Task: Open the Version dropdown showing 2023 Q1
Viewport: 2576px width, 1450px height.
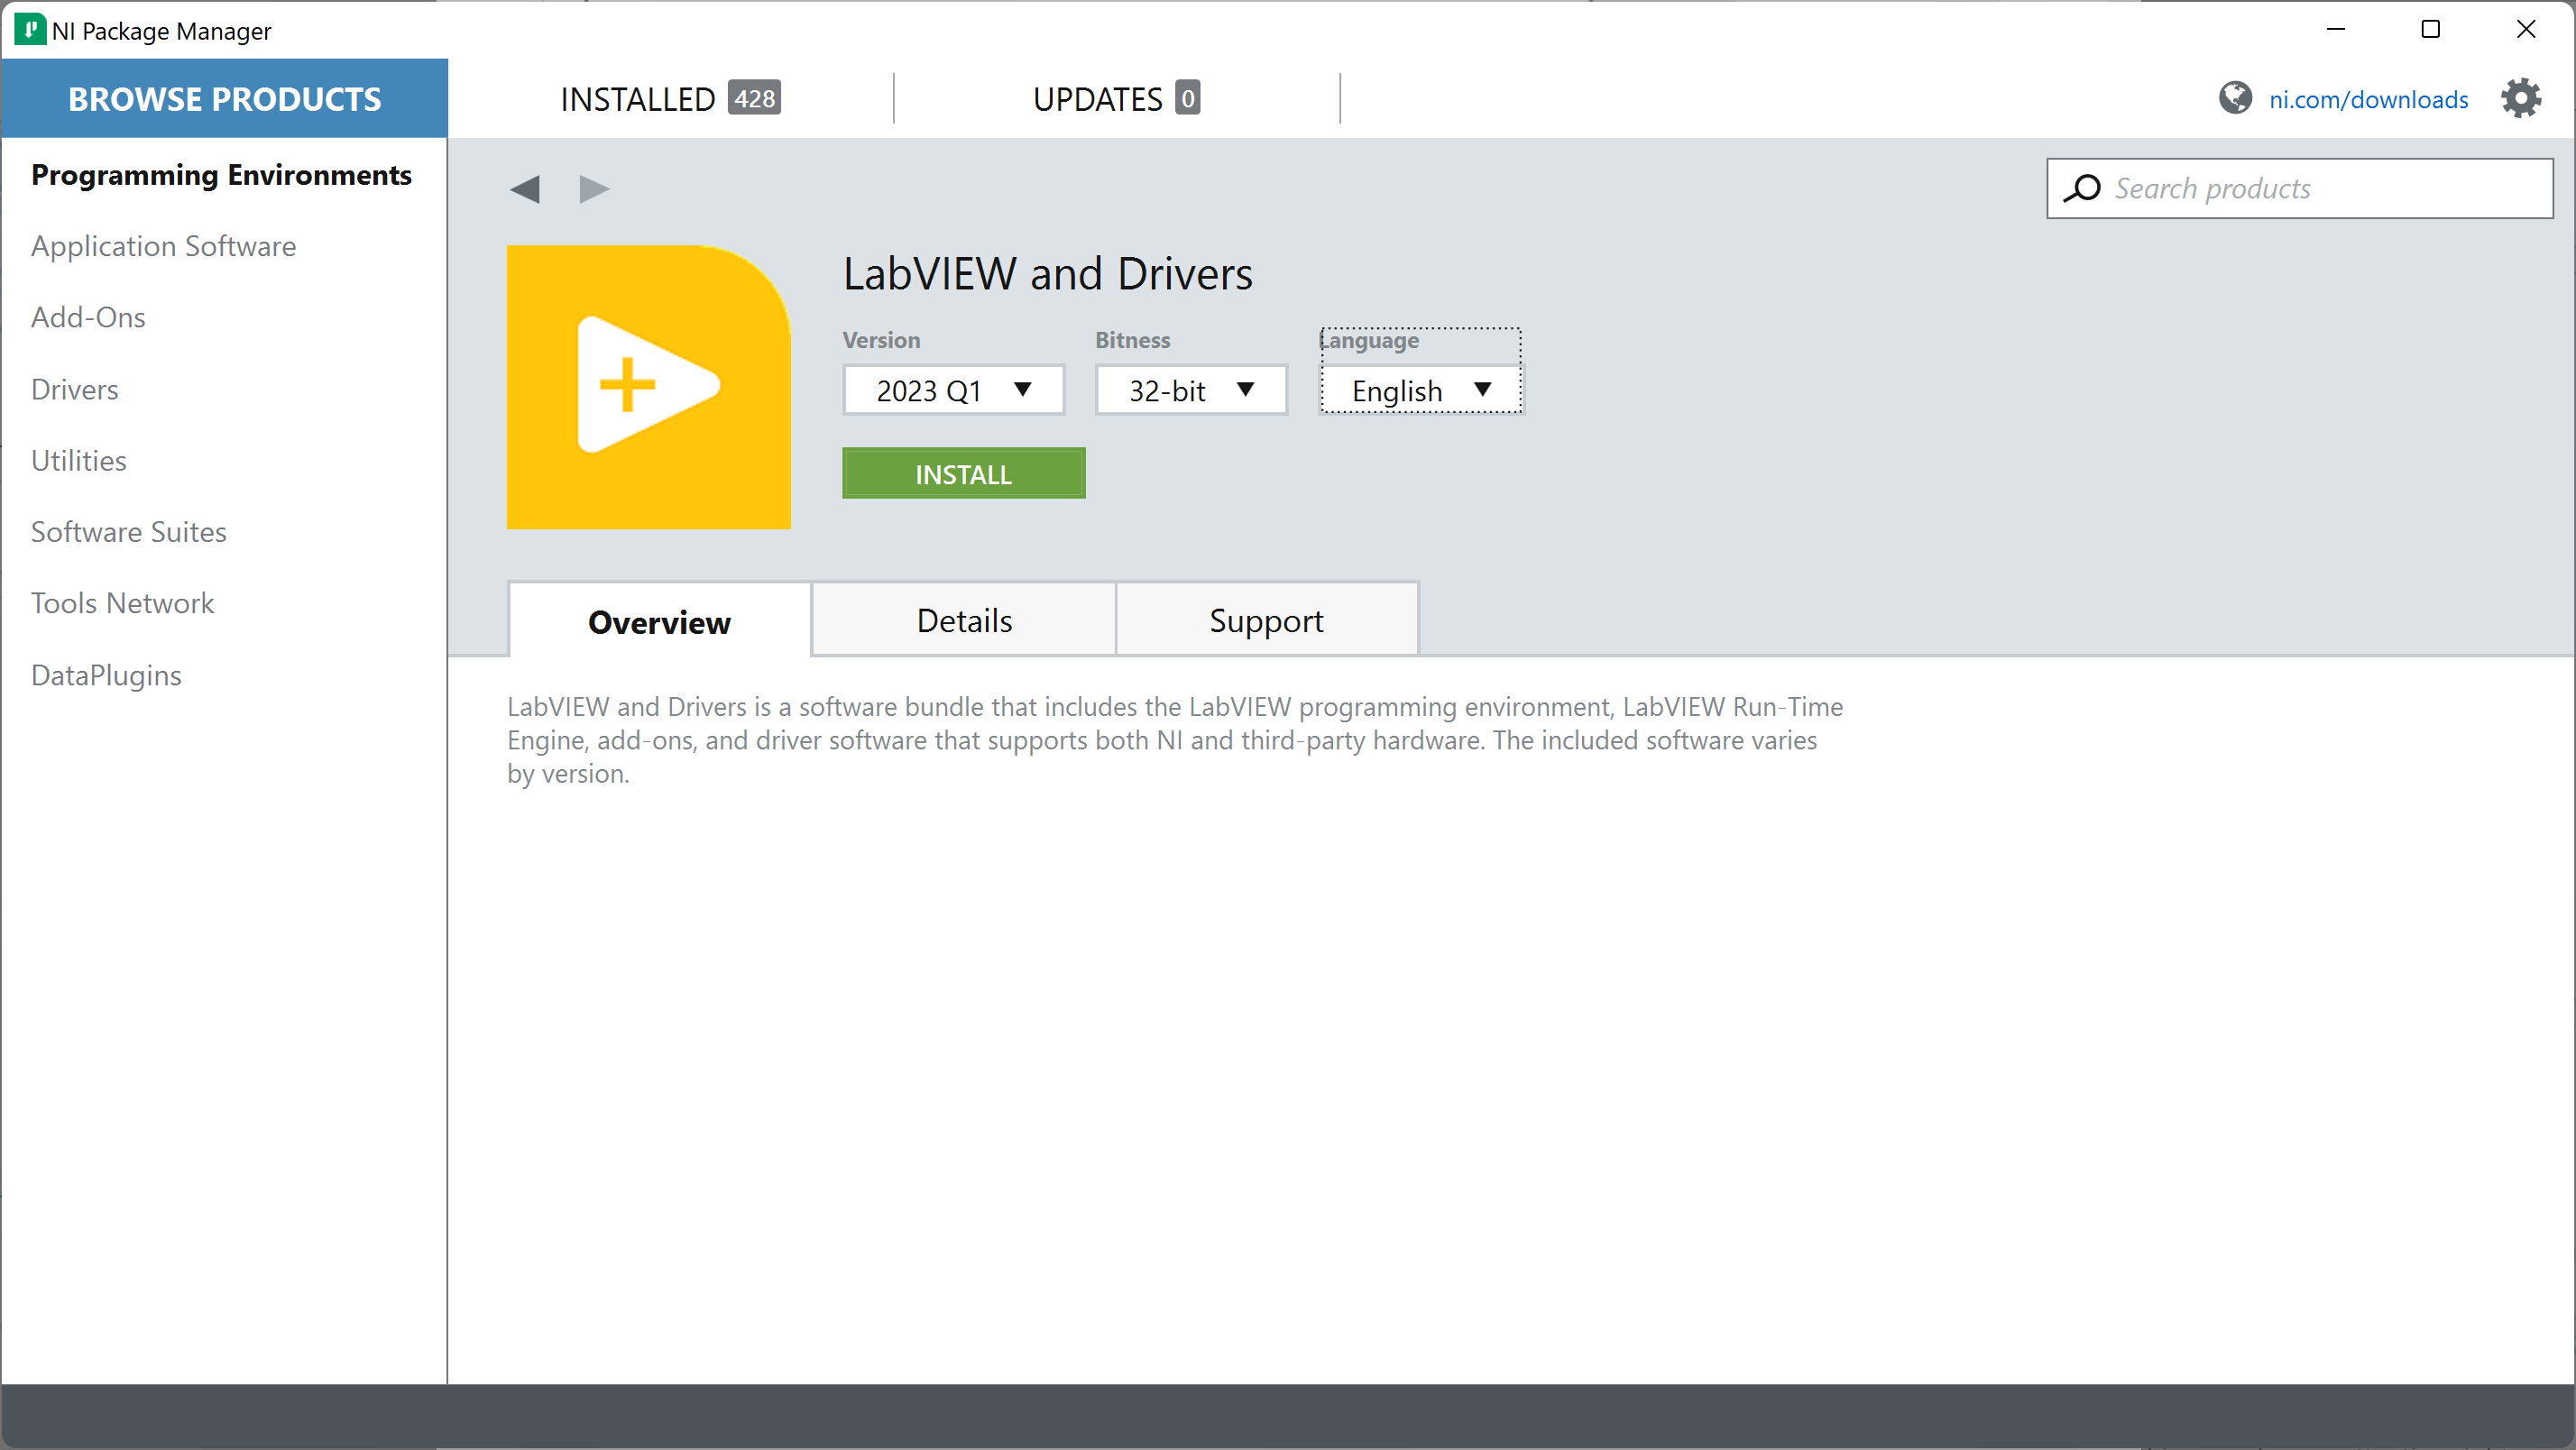Action: pyautogui.click(x=953, y=390)
